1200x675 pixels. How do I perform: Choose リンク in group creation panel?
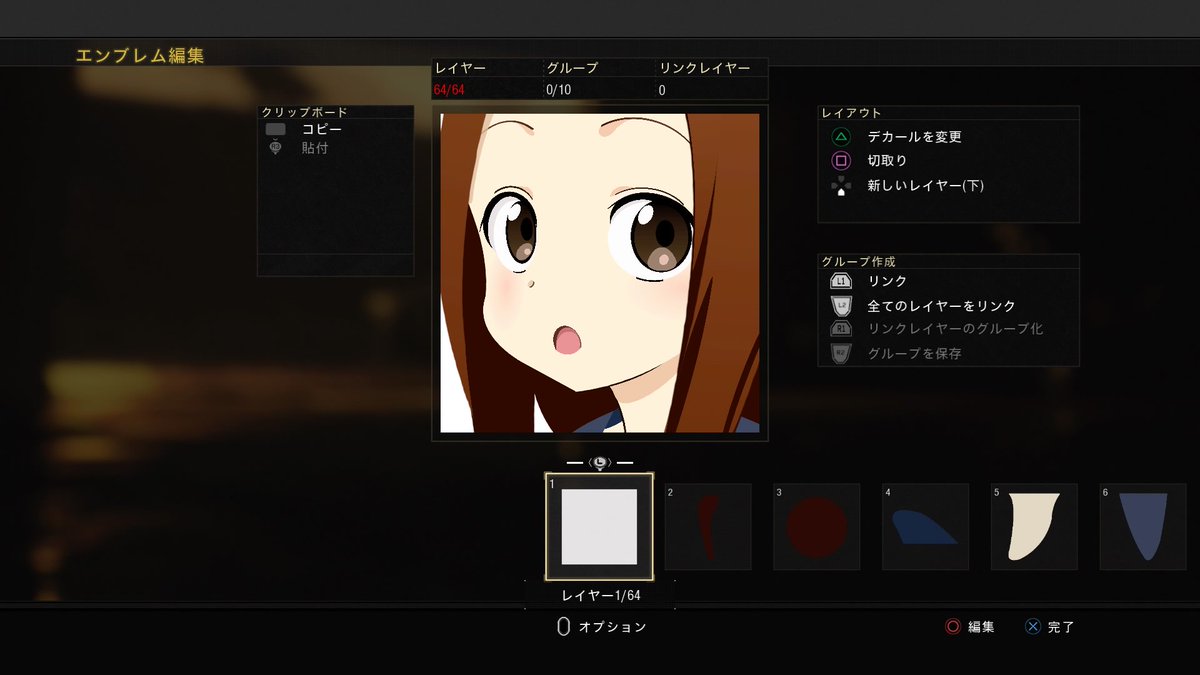pyautogui.click(x=887, y=282)
